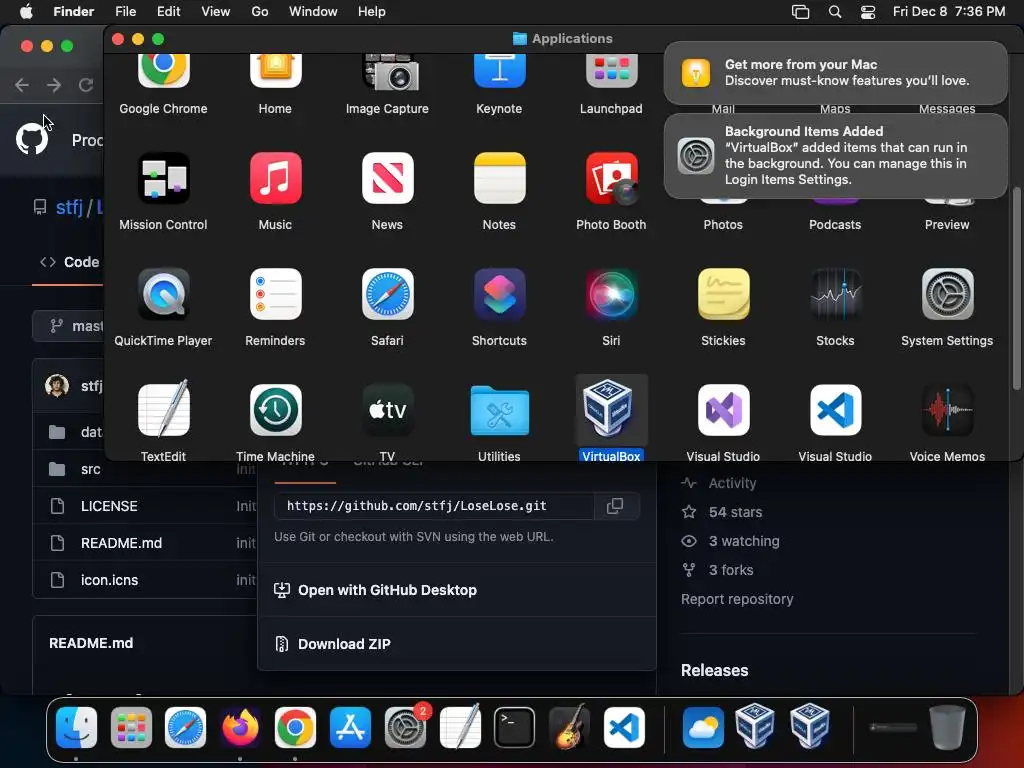Open the Notes app icon
The height and width of the screenshot is (768, 1024).
(x=499, y=178)
